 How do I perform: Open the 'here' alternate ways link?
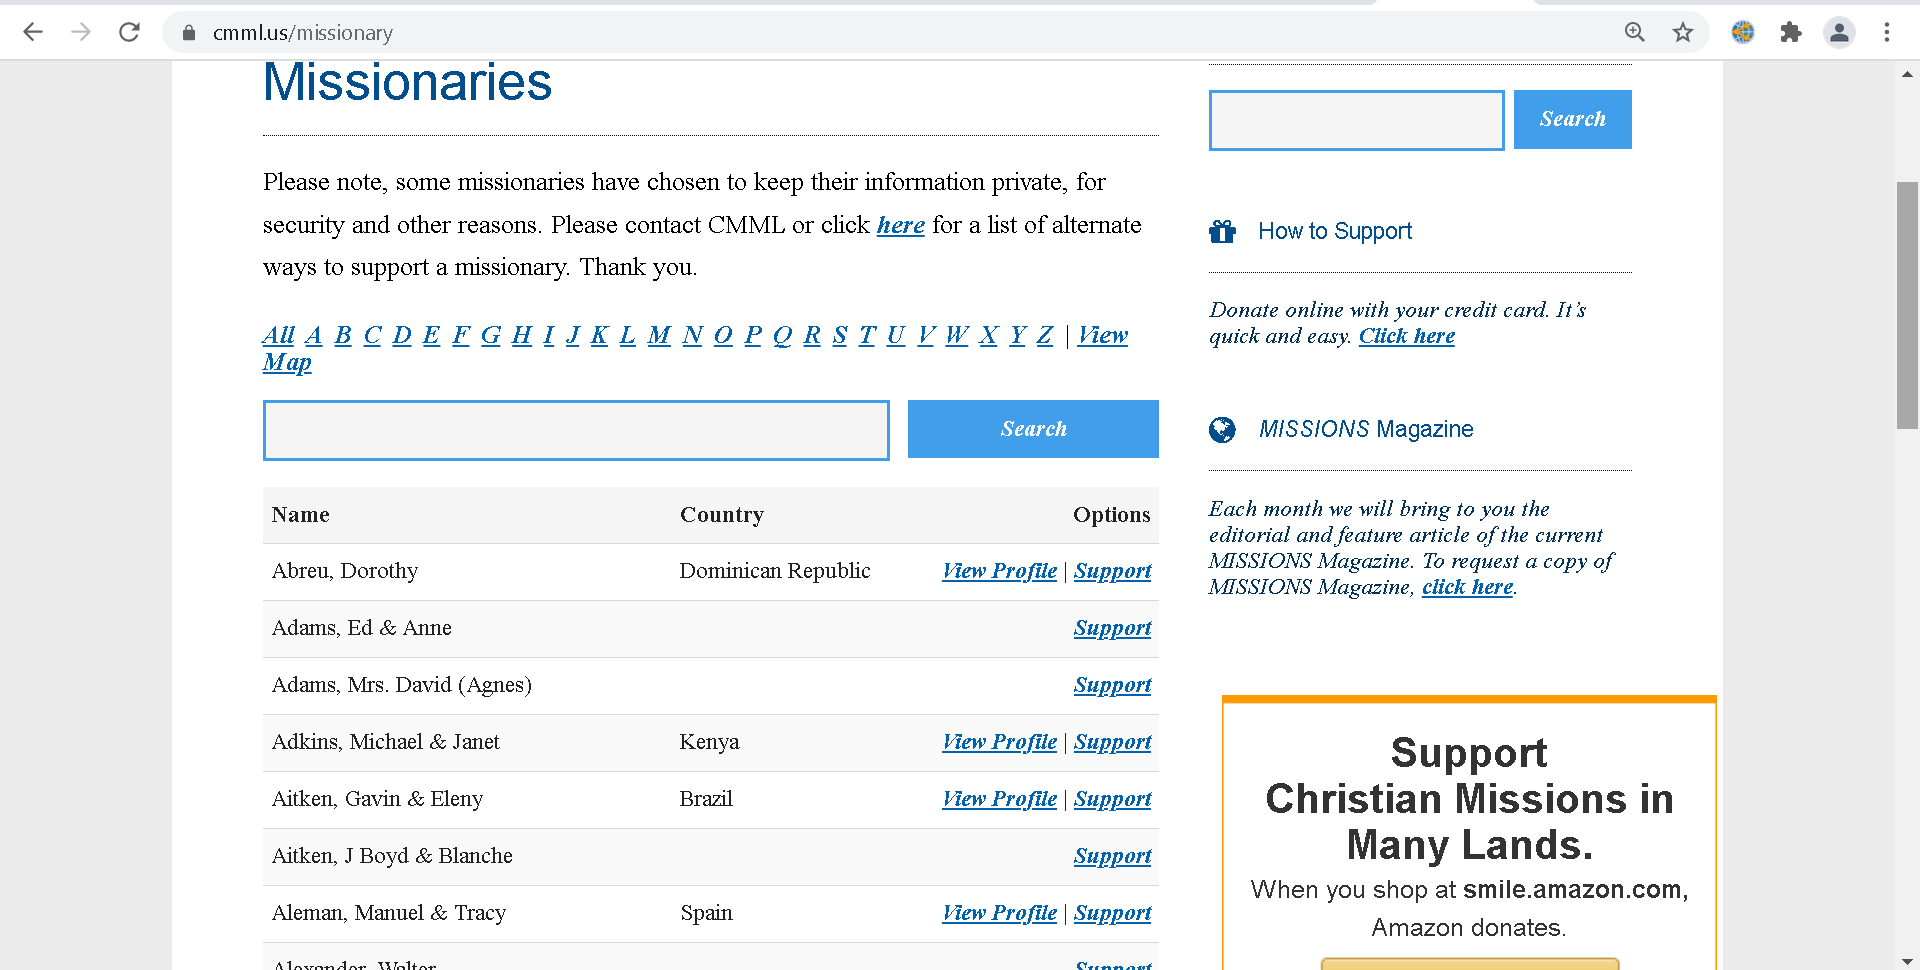[x=900, y=226]
